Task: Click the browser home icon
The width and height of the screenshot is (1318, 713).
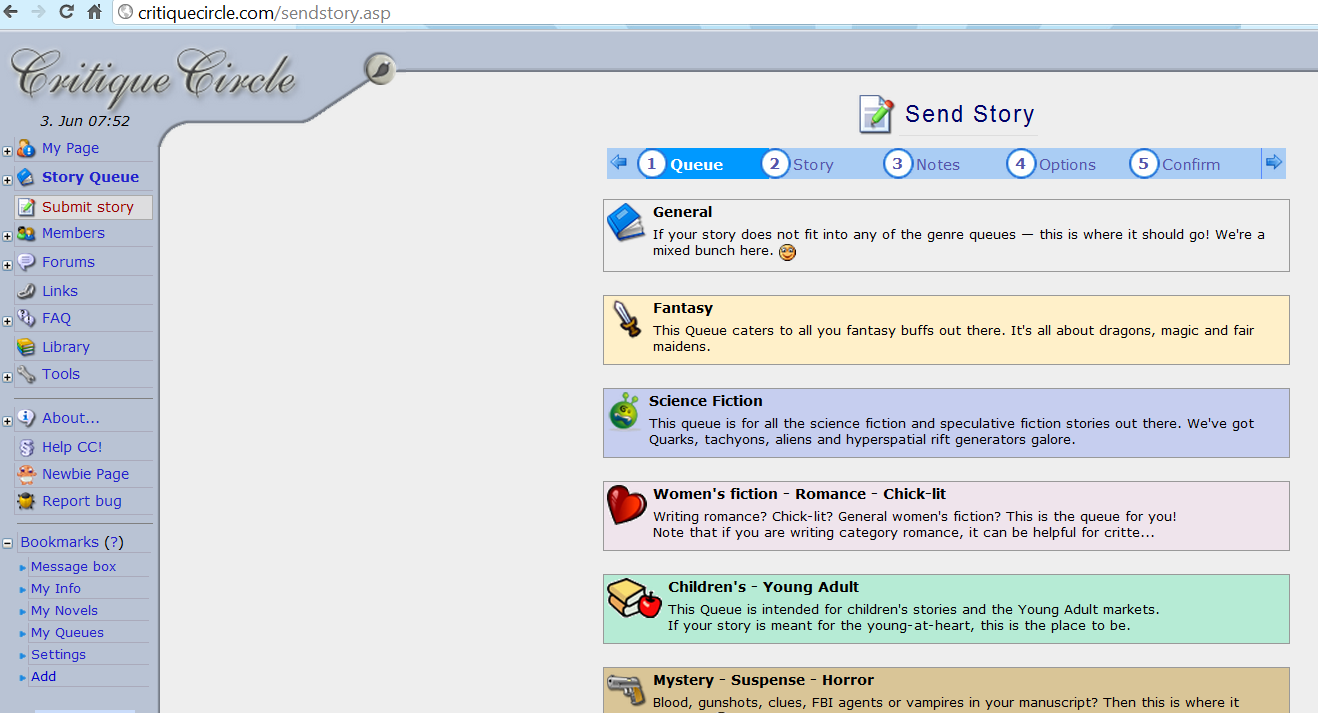Action: pos(95,13)
